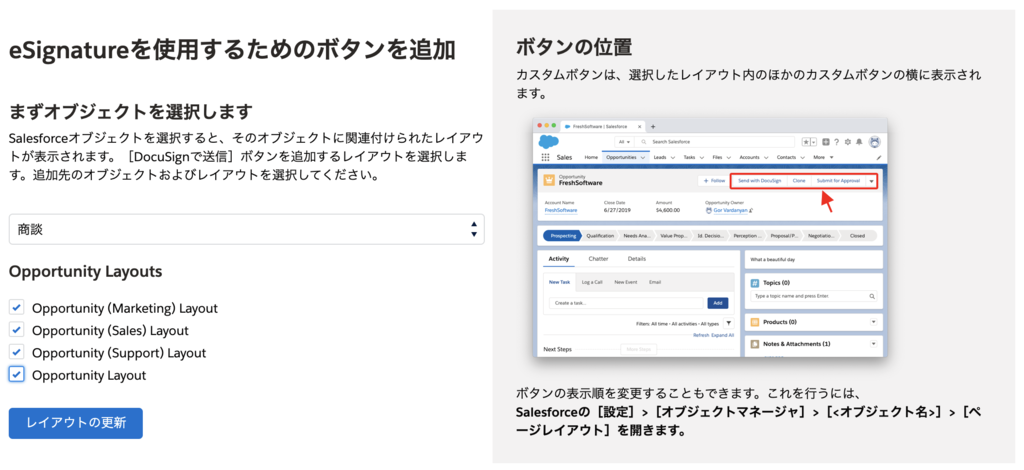Click the magnifier icon in Search Salesforce box
This screenshot has height=470, width=1024.
coord(644,142)
